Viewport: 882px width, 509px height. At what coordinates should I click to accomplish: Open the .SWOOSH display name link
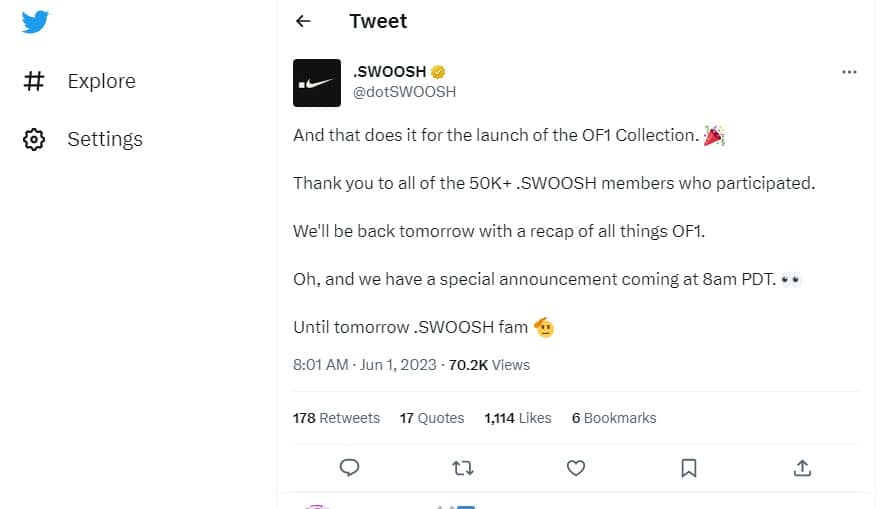(x=389, y=72)
